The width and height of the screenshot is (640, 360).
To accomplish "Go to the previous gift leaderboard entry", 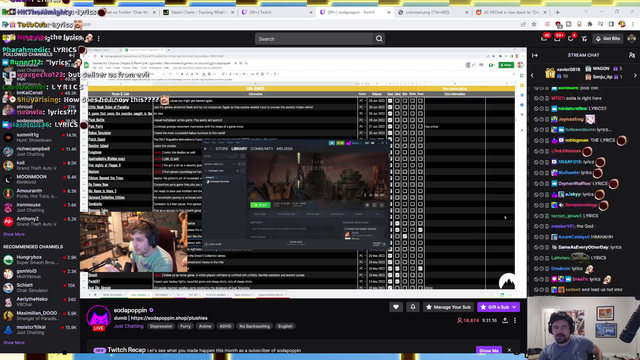I will coord(532,75).
